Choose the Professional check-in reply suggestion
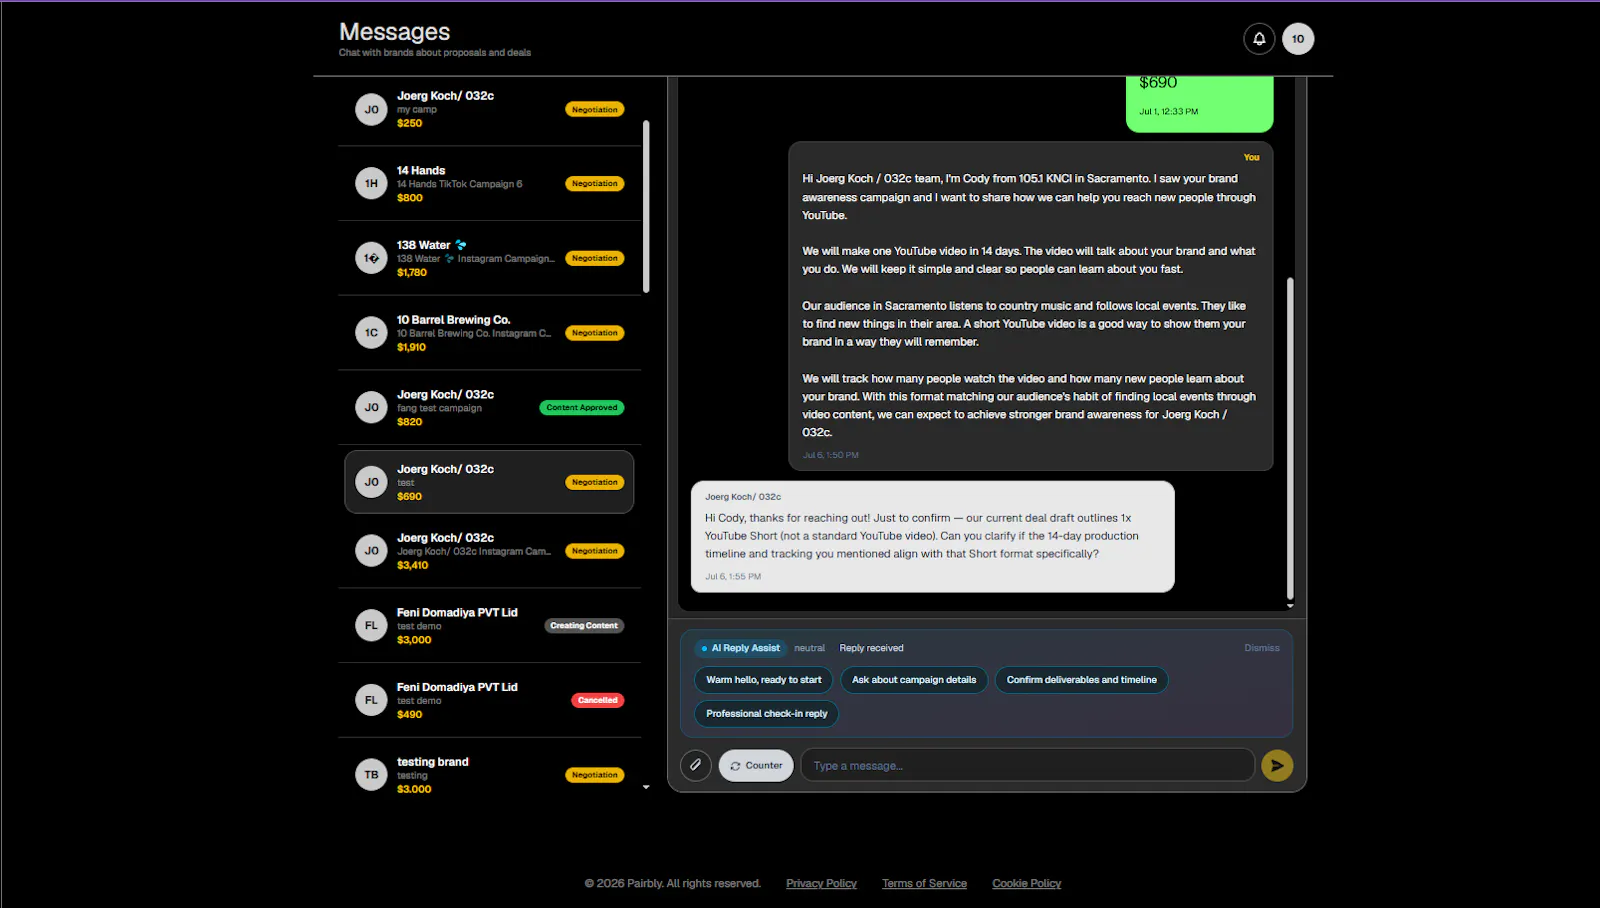Screen dimensions: 1600x908 click(x=766, y=714)
